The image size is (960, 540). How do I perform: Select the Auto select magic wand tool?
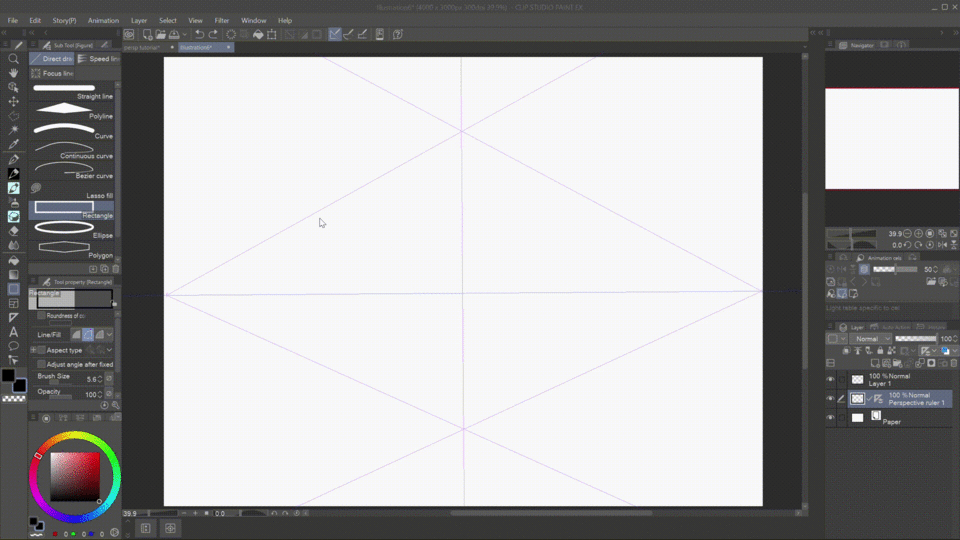(x=13, y=130)
